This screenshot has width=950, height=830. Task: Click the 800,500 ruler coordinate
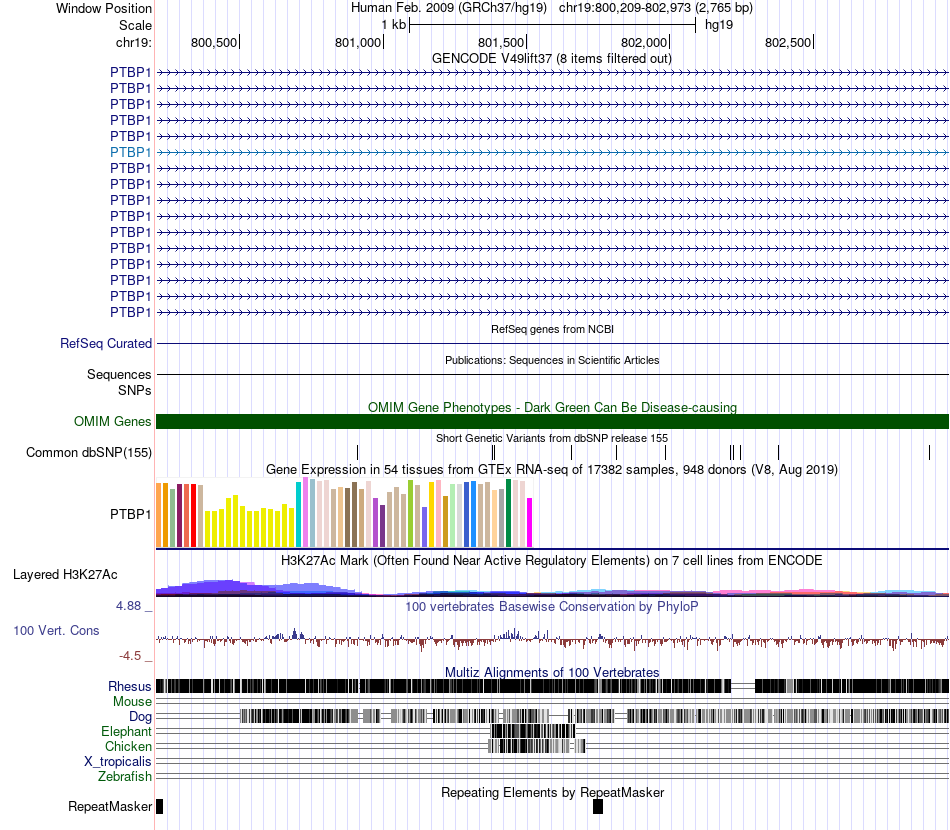pos(214,42)
